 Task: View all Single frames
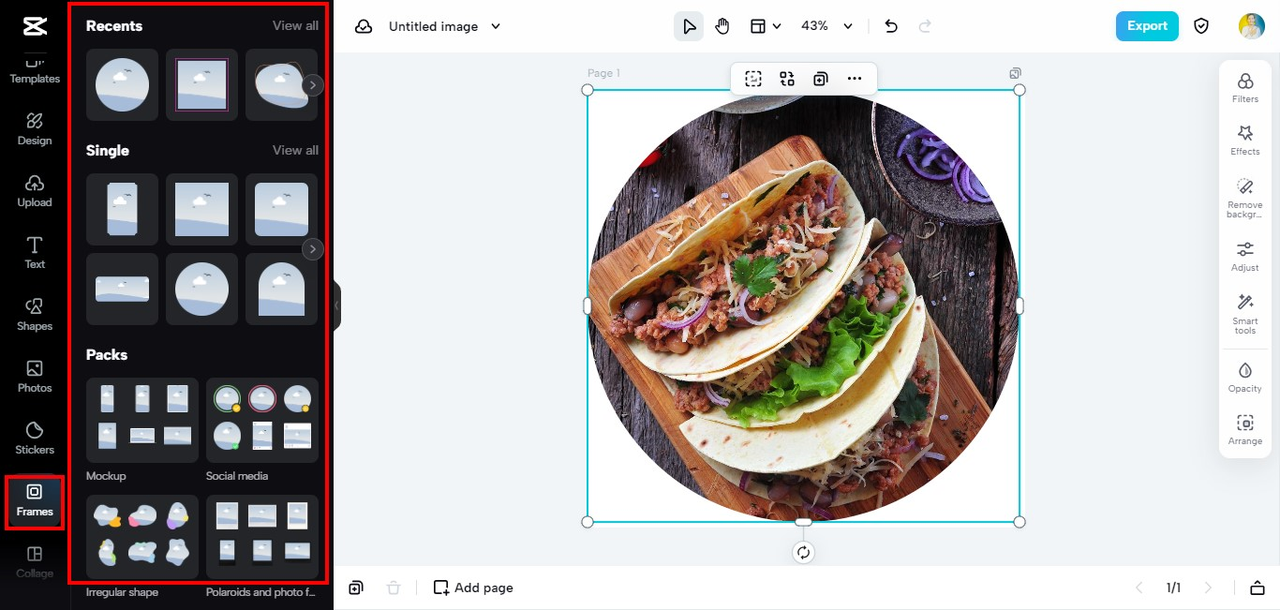[295, 150]
